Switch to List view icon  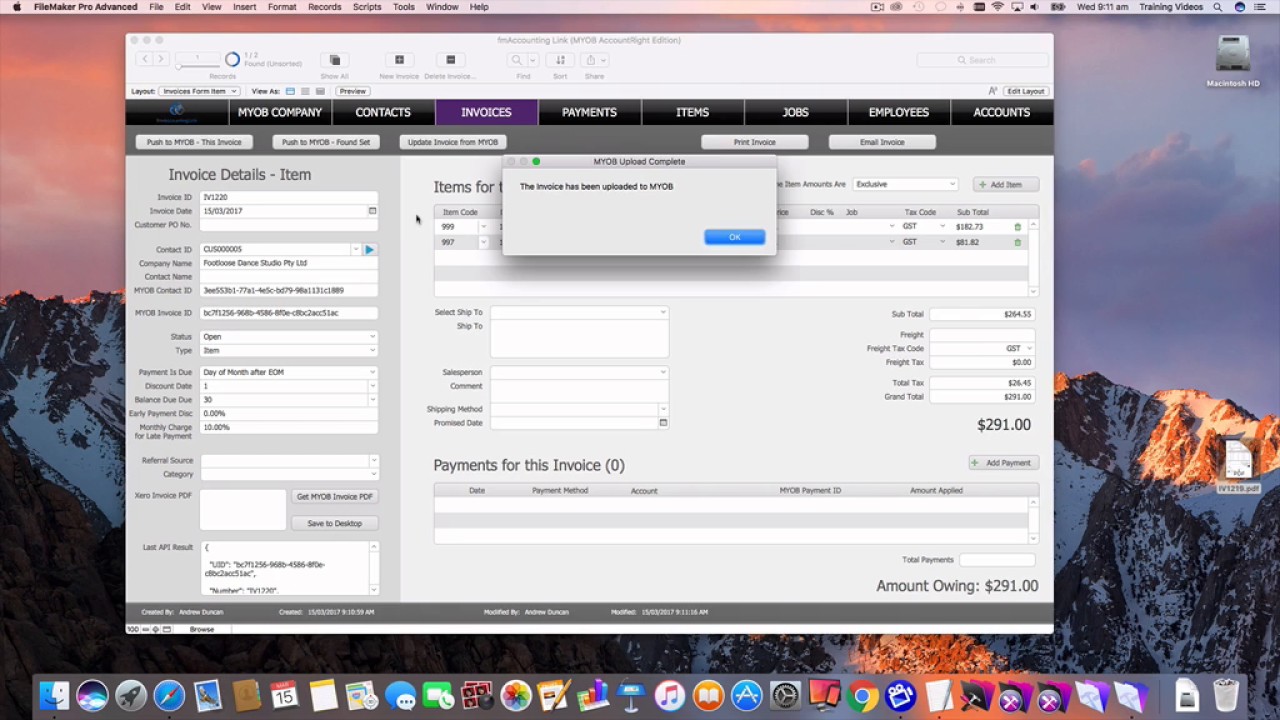305,91
